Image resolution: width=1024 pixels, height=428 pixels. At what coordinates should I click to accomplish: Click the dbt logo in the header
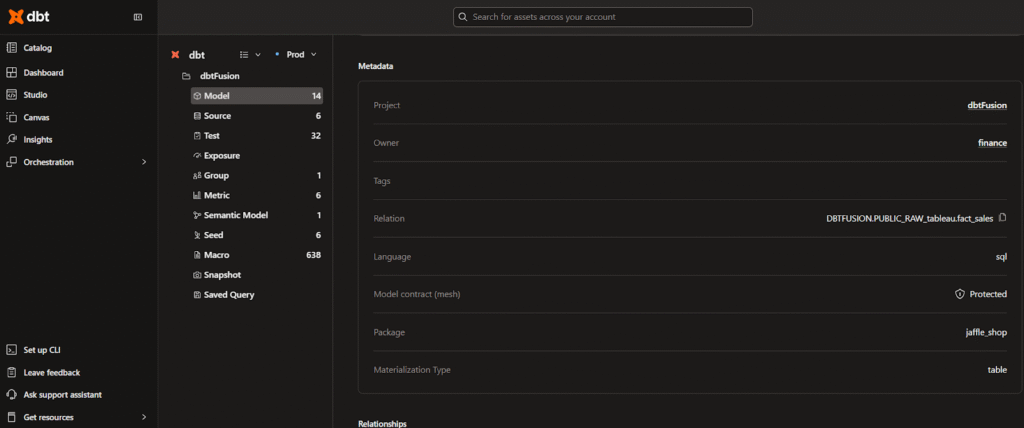(30, 17)
